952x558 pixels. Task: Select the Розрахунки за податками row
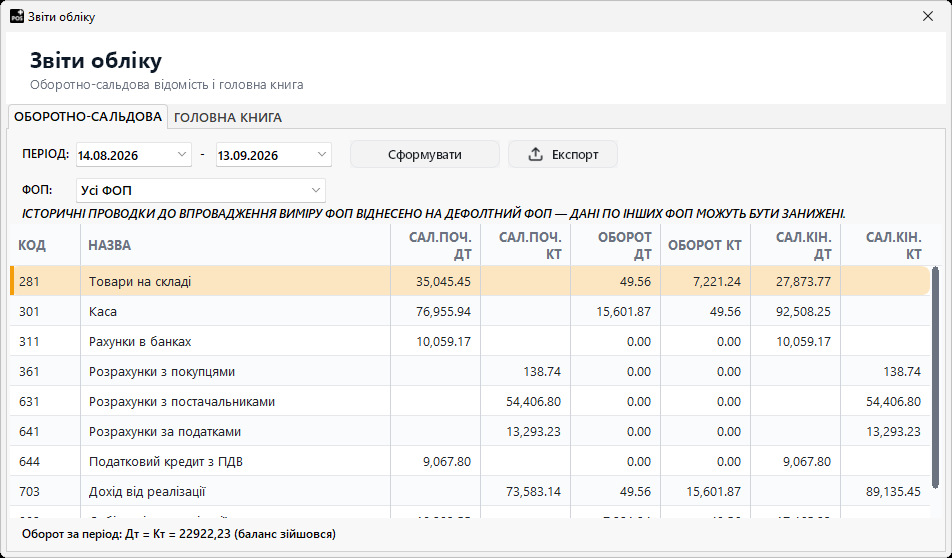point(470,432)
